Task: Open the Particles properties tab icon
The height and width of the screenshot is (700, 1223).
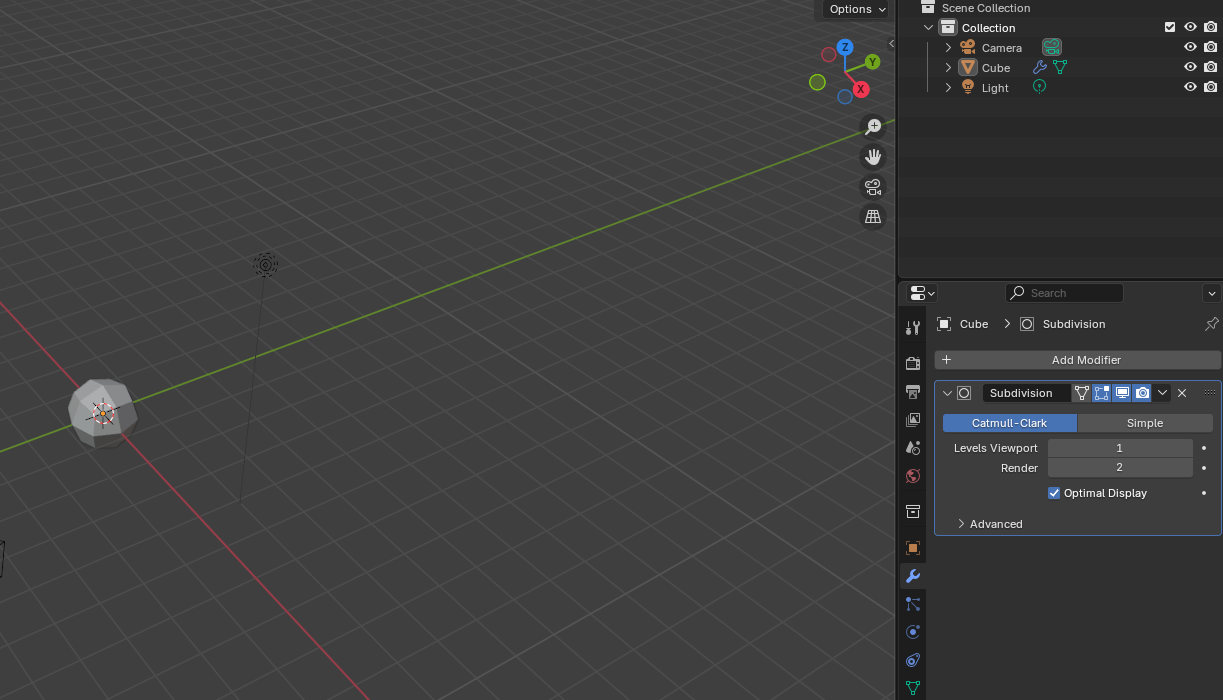Action: (x=912, y=604)
